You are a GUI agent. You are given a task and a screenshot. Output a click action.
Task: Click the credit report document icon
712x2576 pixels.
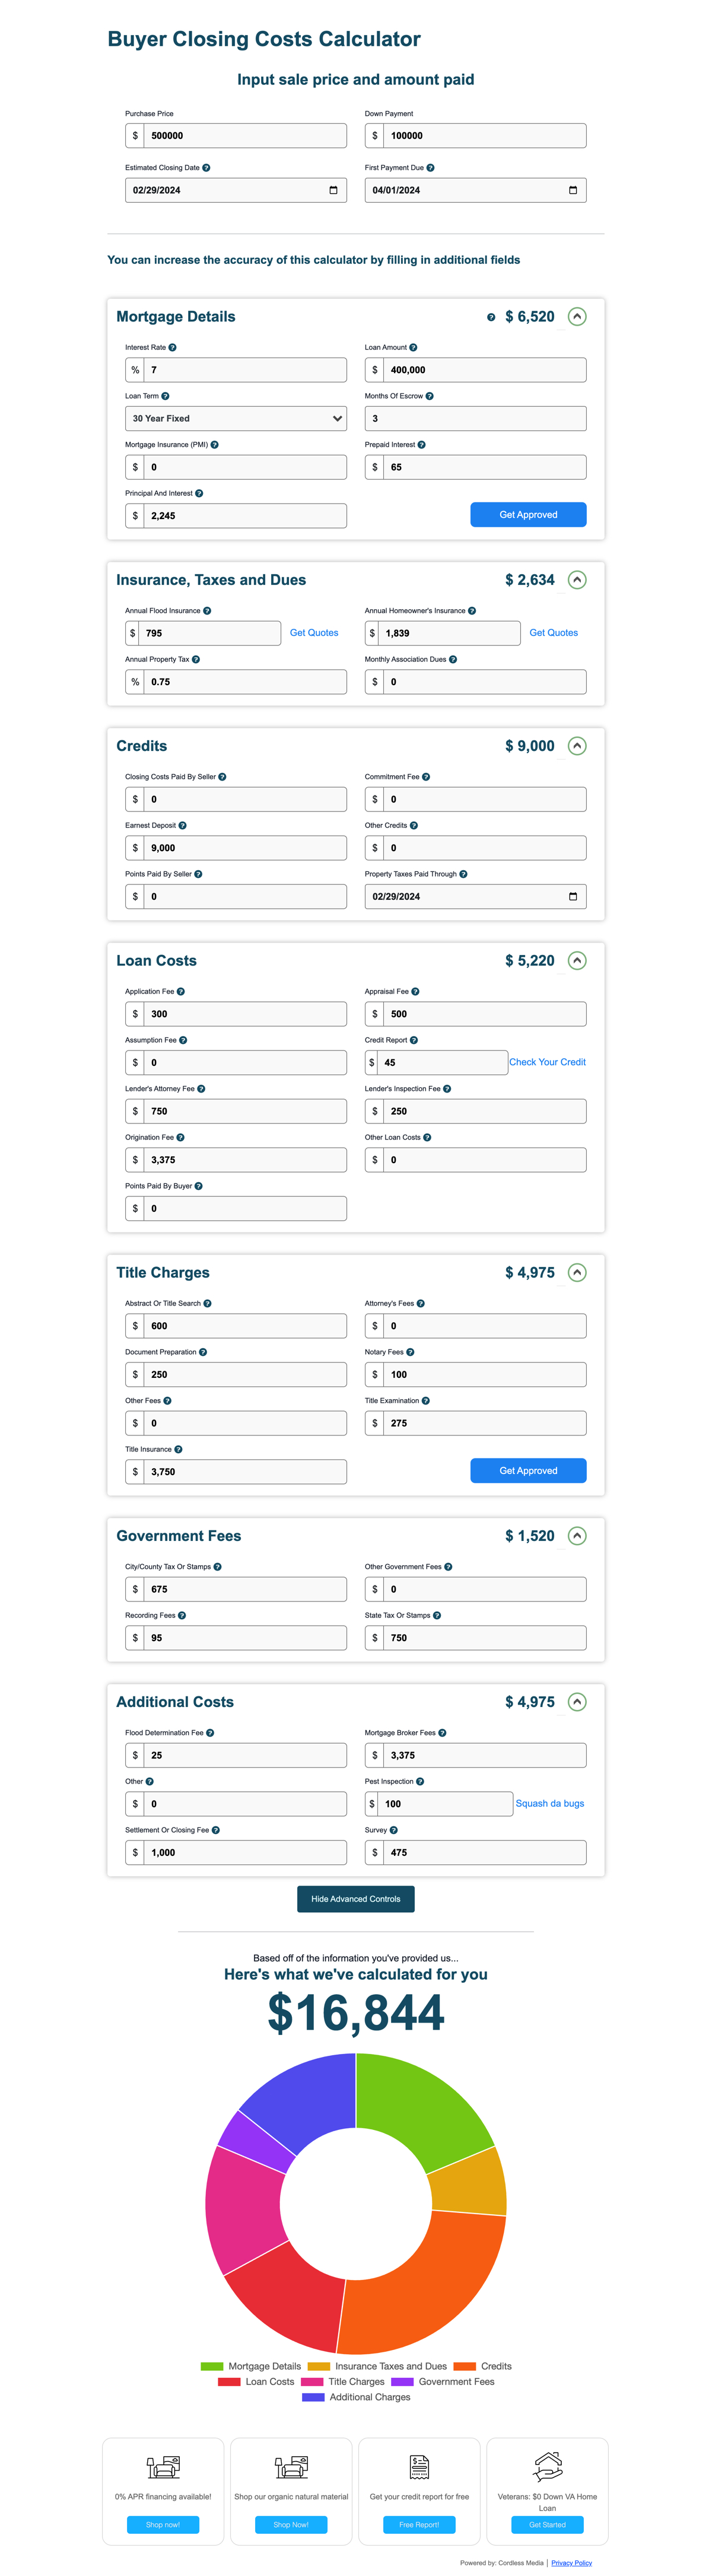point(419,2467)
